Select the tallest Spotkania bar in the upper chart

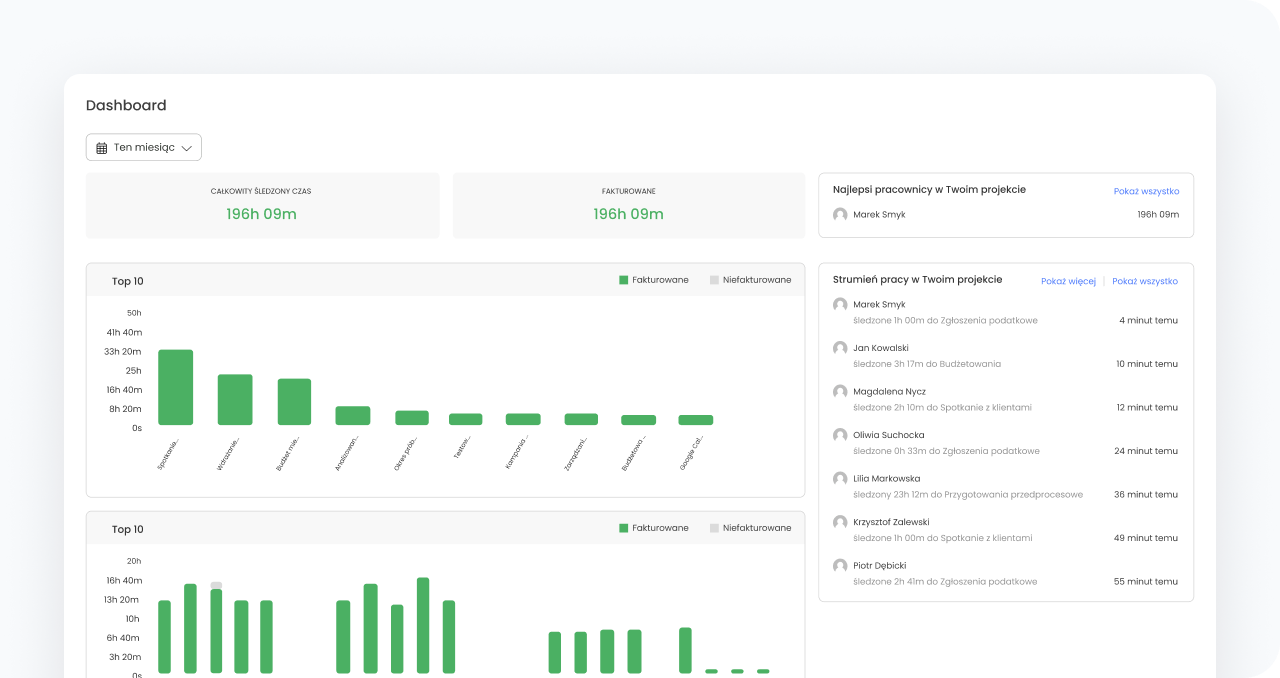coord(175,387)
